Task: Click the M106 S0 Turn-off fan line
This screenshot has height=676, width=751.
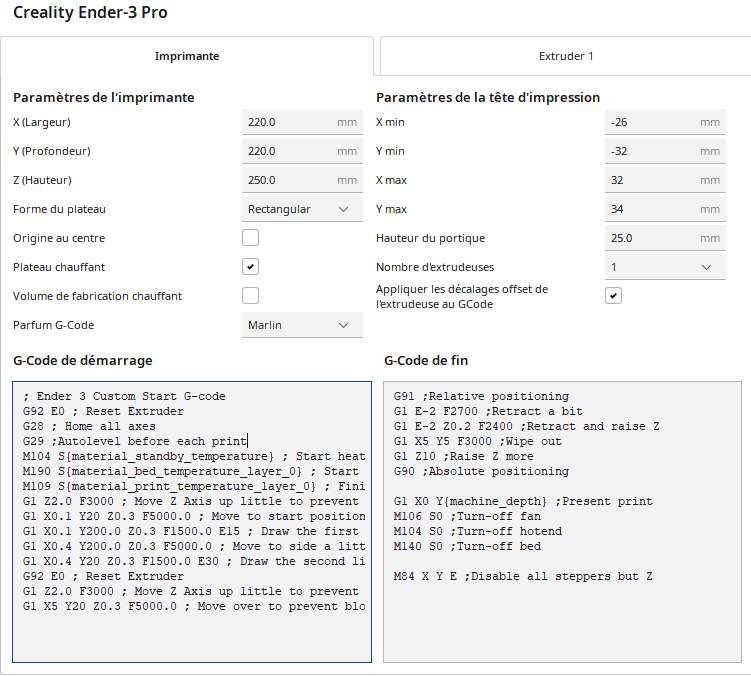Action: pyautogui.click(x=467, y=516)
